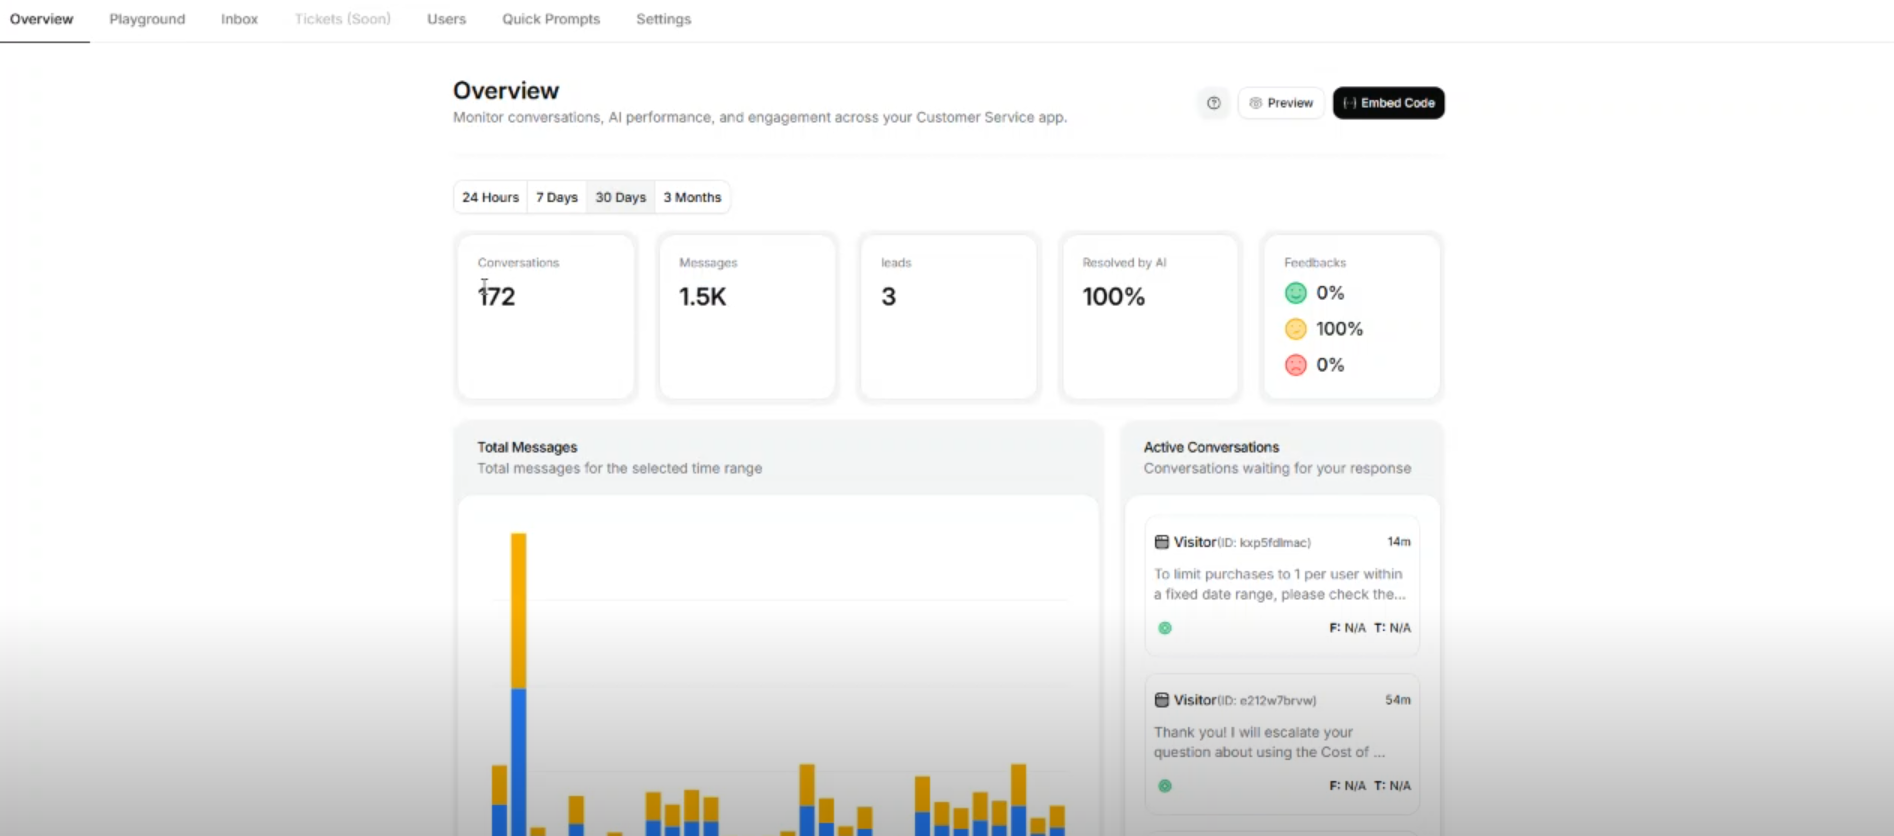Switch to the Quick Prompts tab

click(x=551, y=19)
